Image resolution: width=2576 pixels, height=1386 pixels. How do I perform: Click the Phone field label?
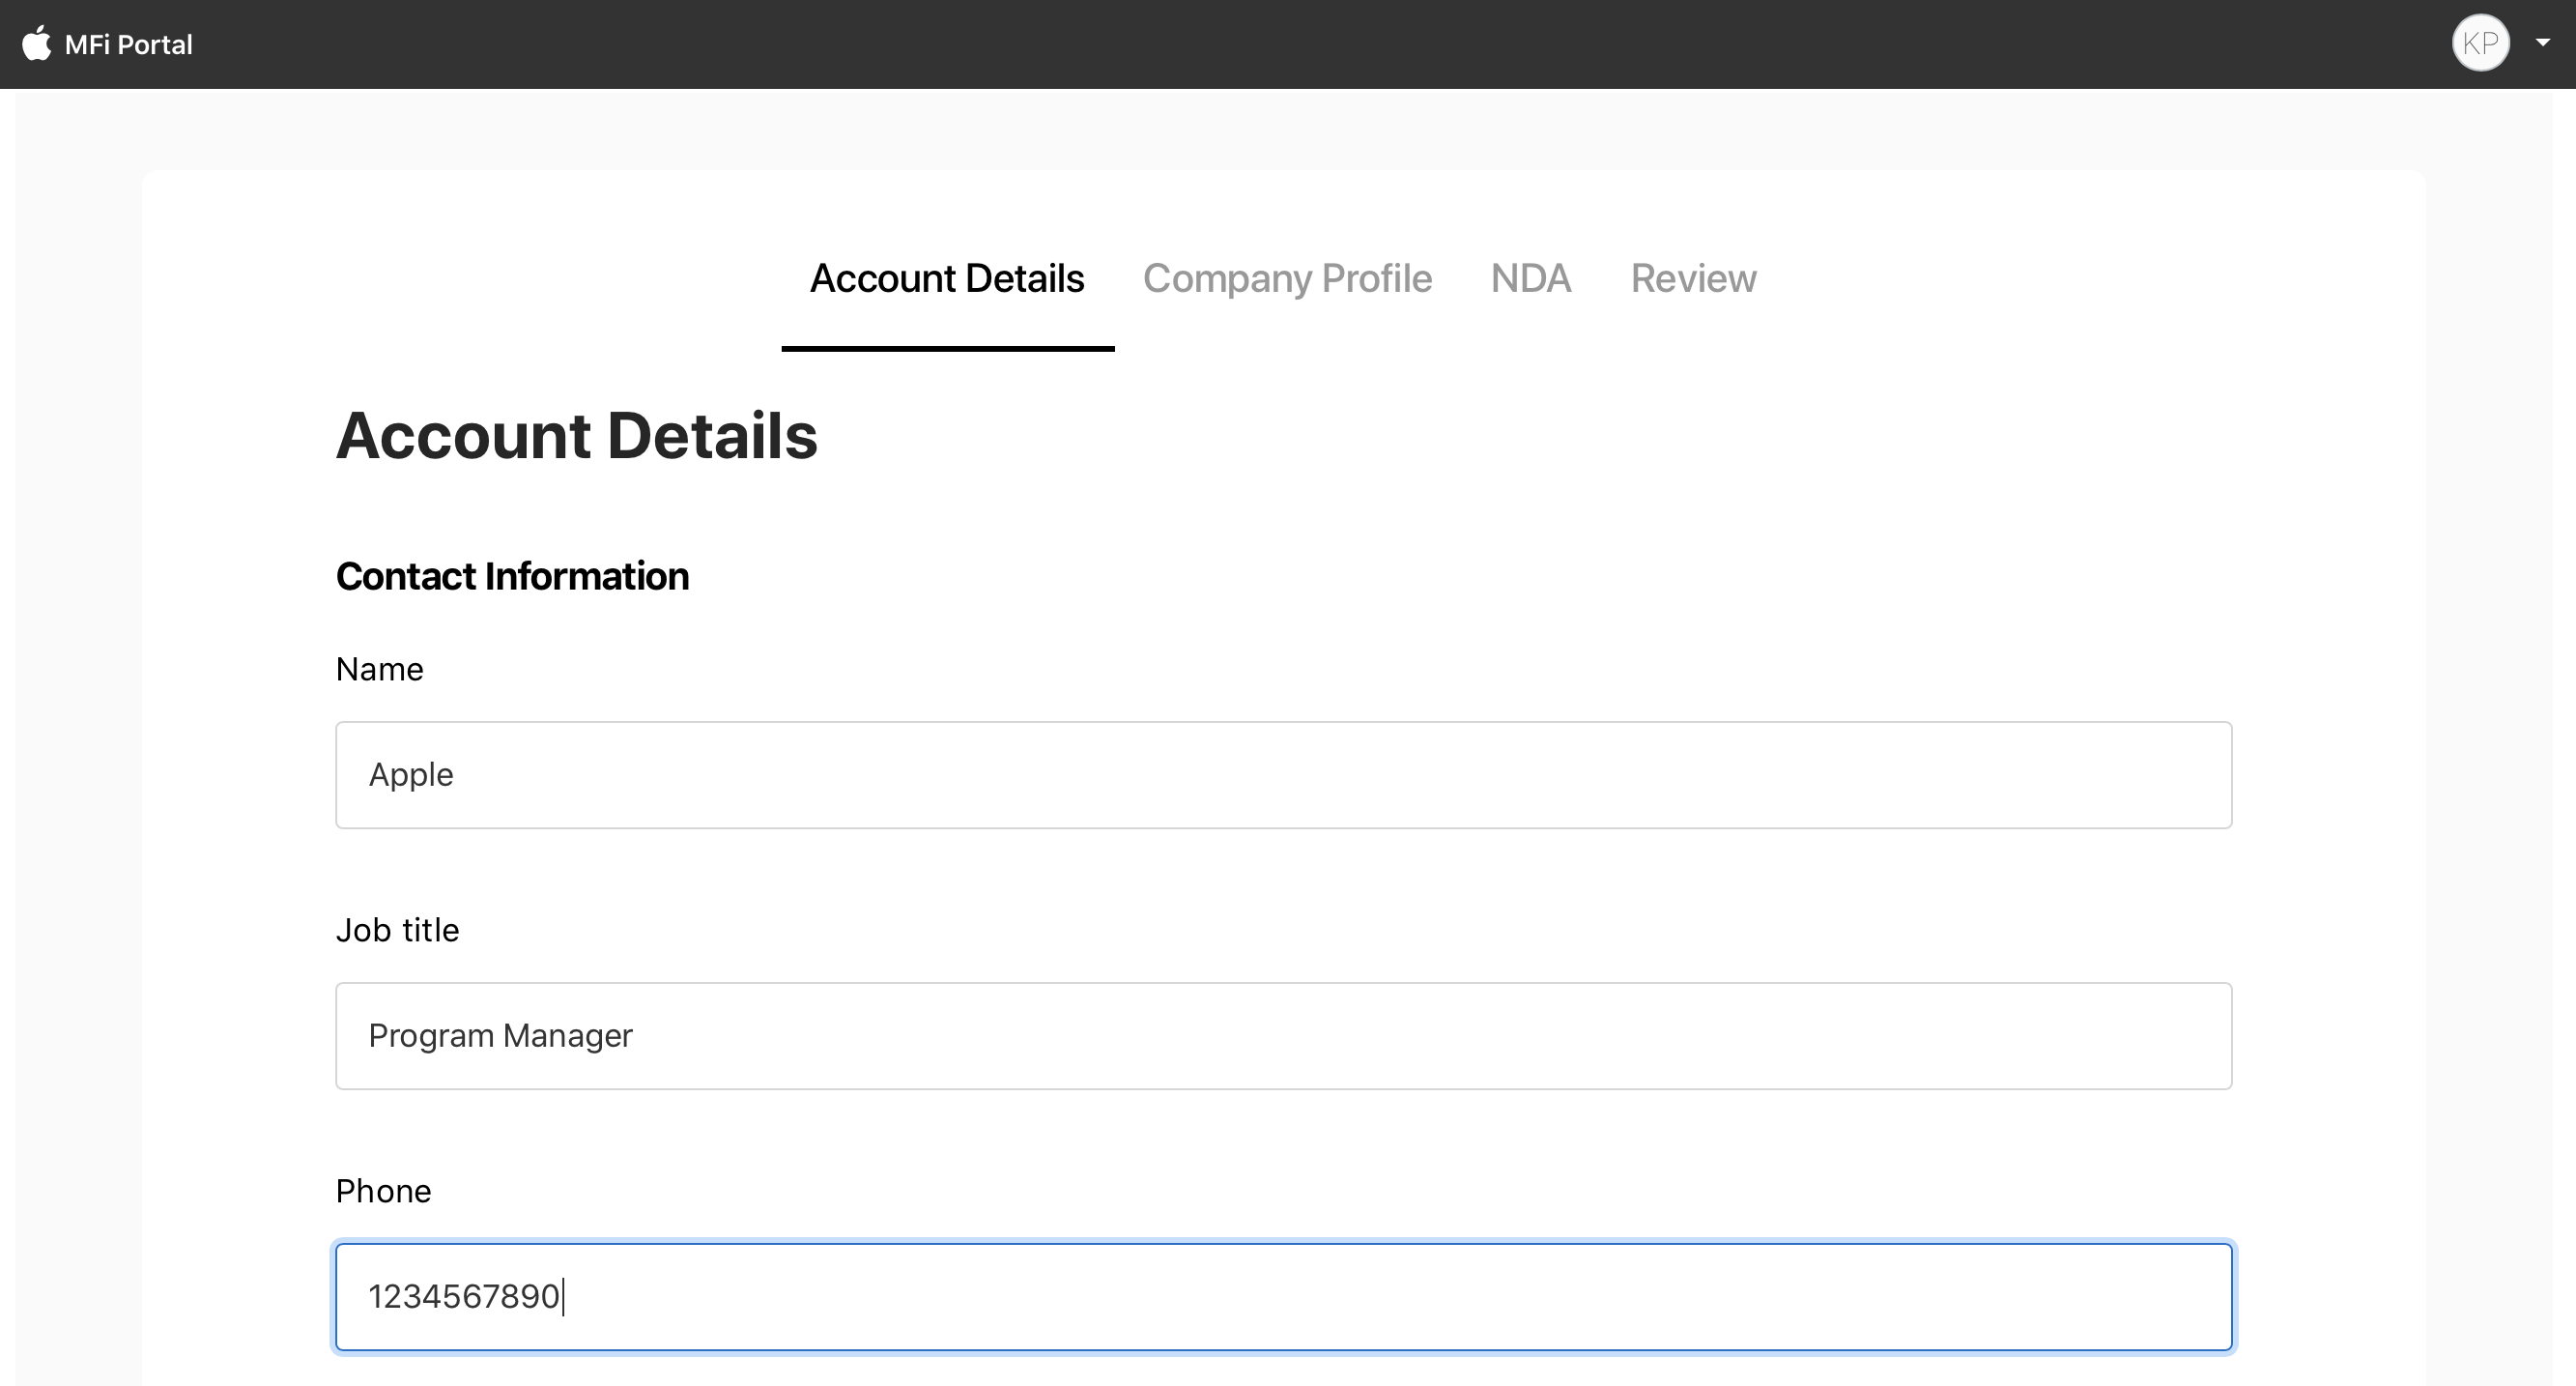[x=383, y=1191]
